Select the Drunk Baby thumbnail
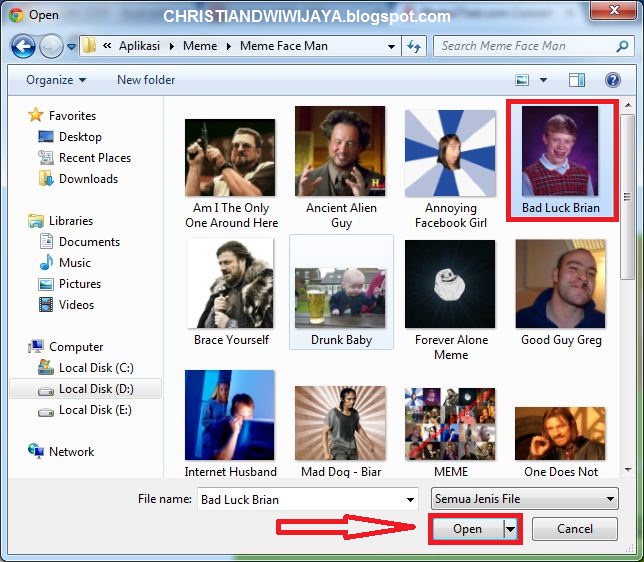The image size is (644, 562). coord(340,297)
